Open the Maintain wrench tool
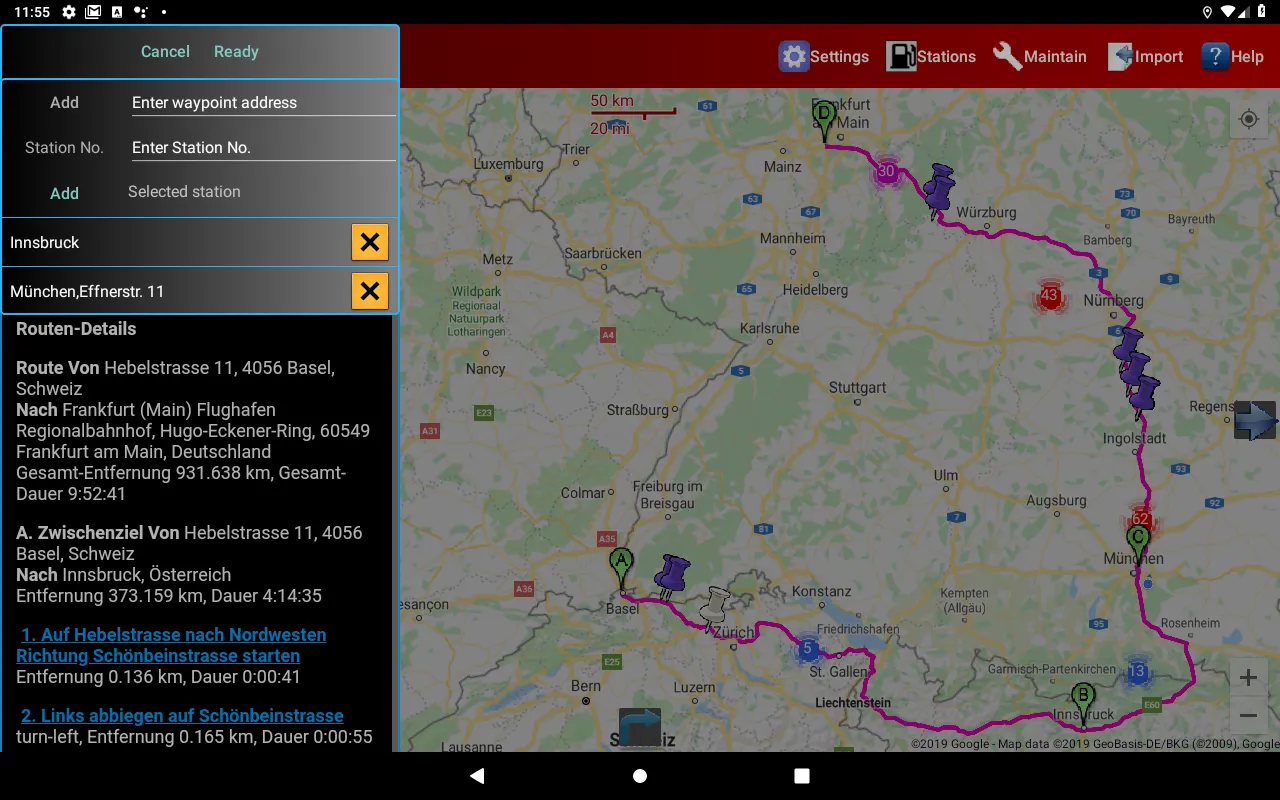1280x800 pixels. pyautogui.click(x=1008, y=57)
